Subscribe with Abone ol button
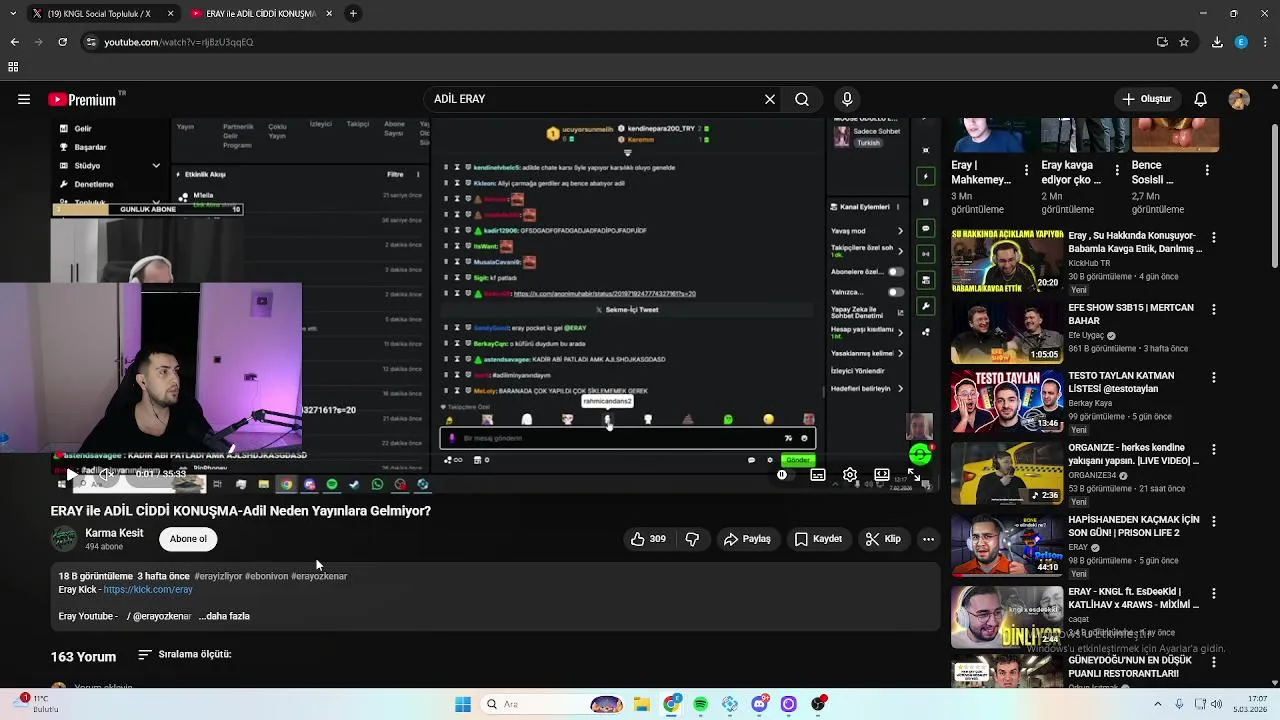The width and height of the screenshot is (1280, 720). (x=188, y=539)
